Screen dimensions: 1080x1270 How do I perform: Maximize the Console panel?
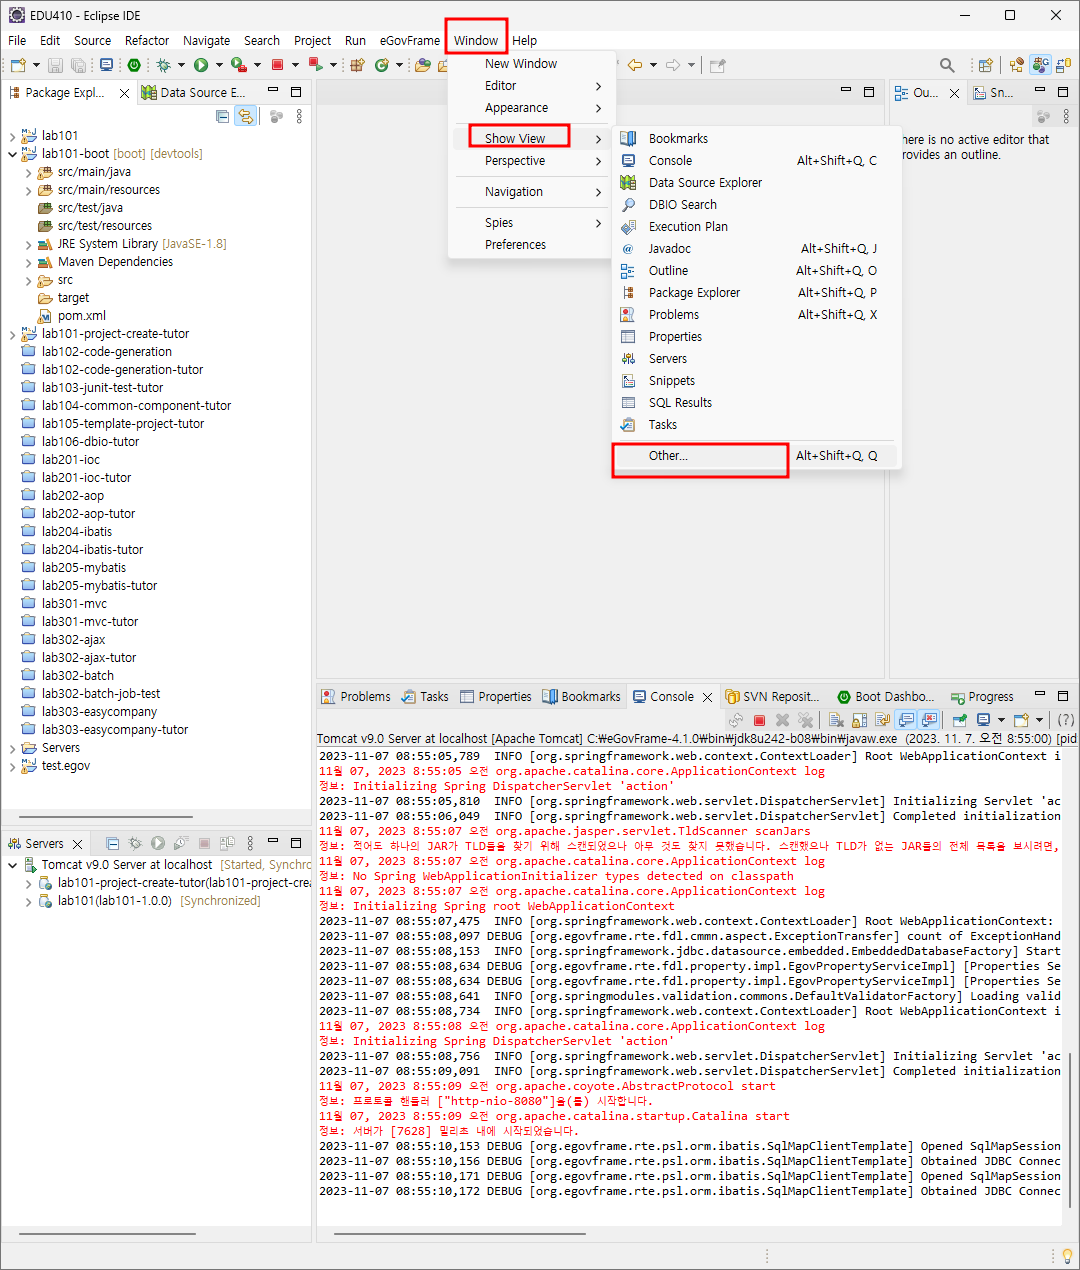(1063, 696)
